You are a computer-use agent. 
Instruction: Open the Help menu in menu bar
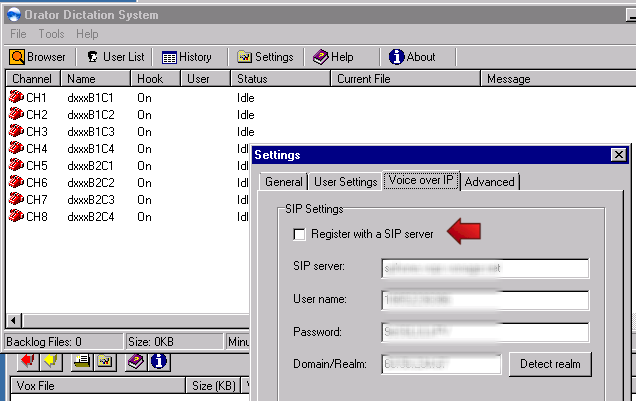coord(87,34)
